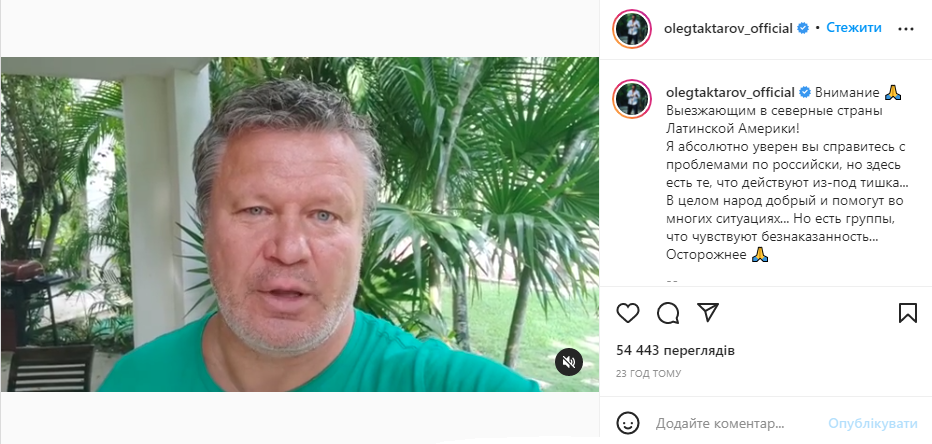Open the three-dots post options menu
932x444 pixels.
(x=906, y=29)
